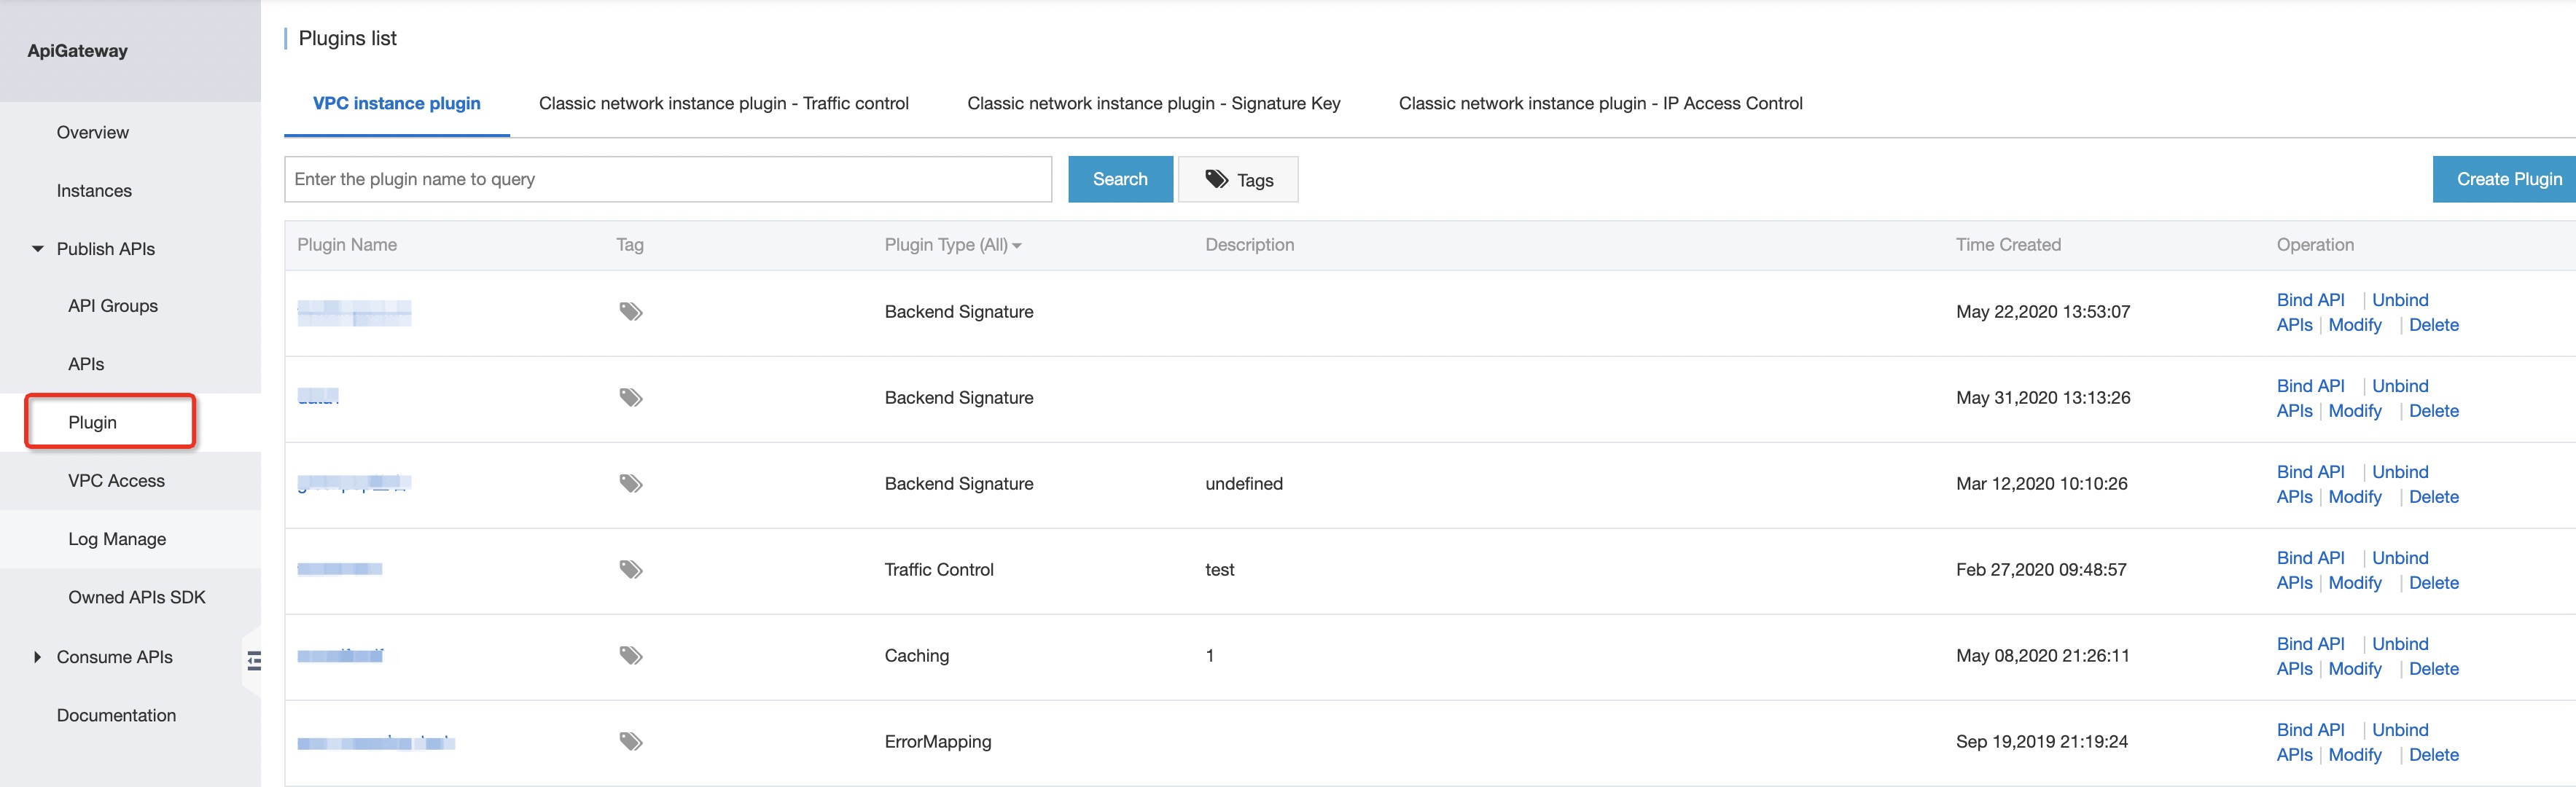
Task: Click tag icon in first Backend Signature row
Action: coord(630,312)
